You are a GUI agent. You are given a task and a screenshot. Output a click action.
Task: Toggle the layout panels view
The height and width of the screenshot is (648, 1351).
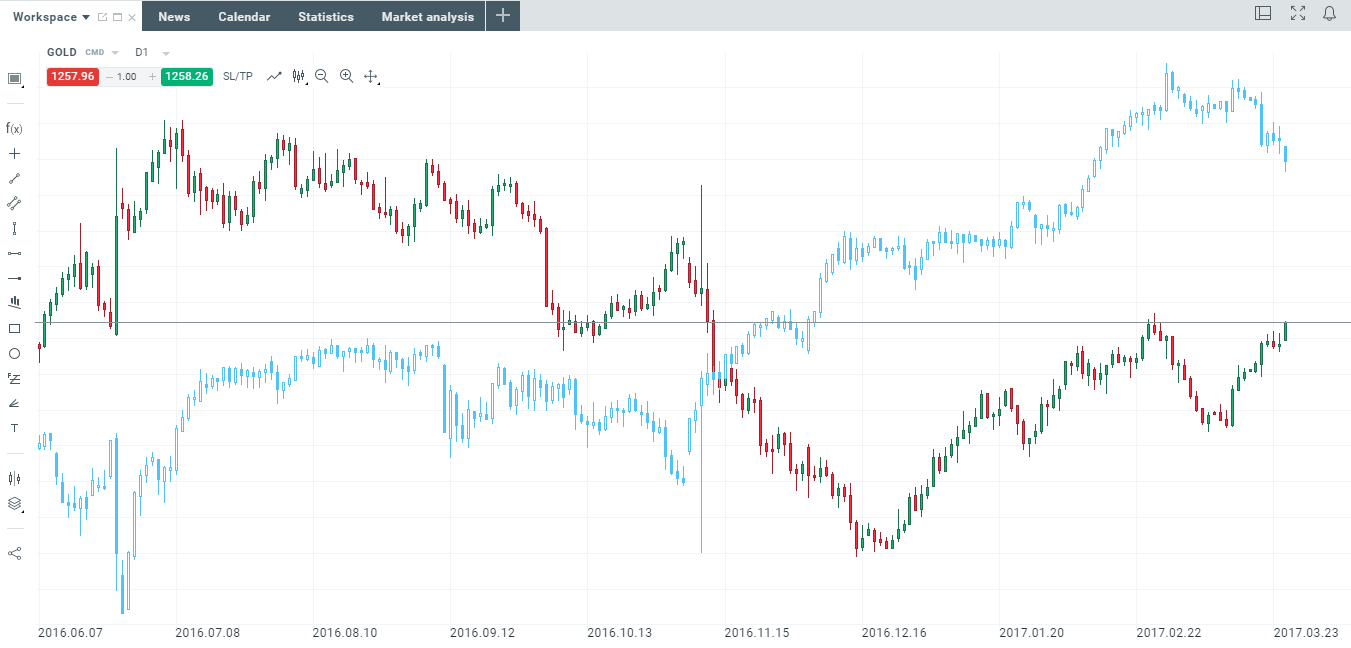tap(1263, 14)
